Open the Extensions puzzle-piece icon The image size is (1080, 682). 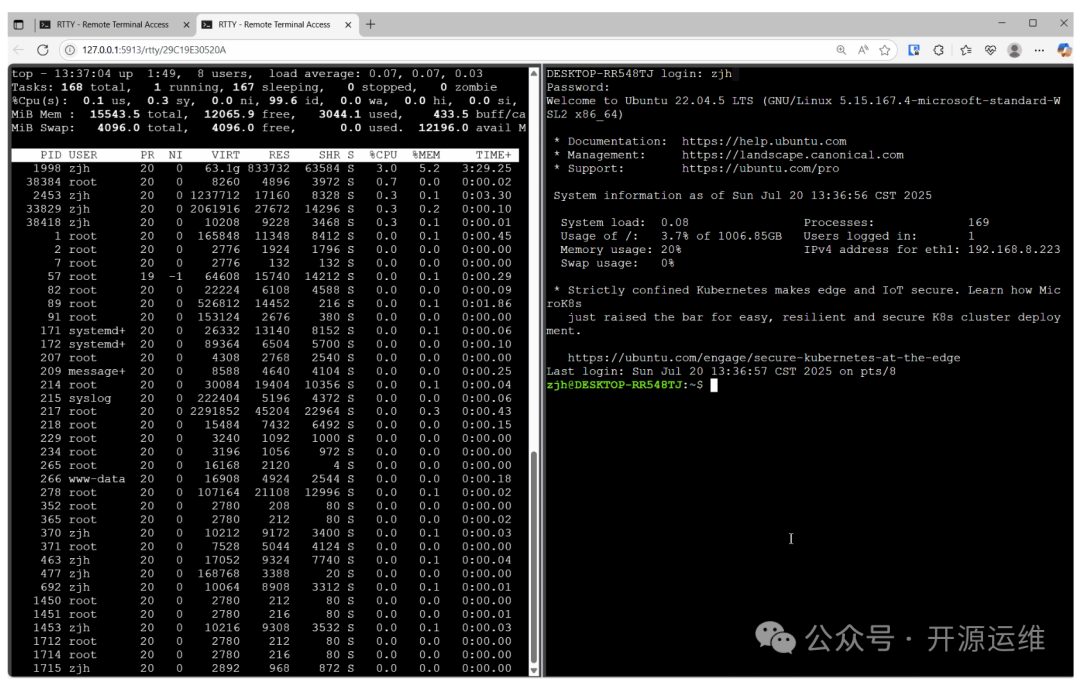939,50
